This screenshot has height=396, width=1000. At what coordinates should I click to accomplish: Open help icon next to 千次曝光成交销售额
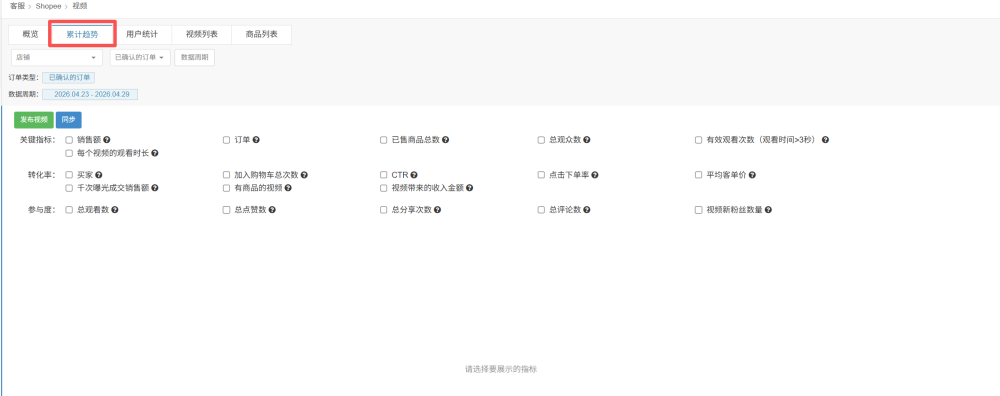[155, 188]
